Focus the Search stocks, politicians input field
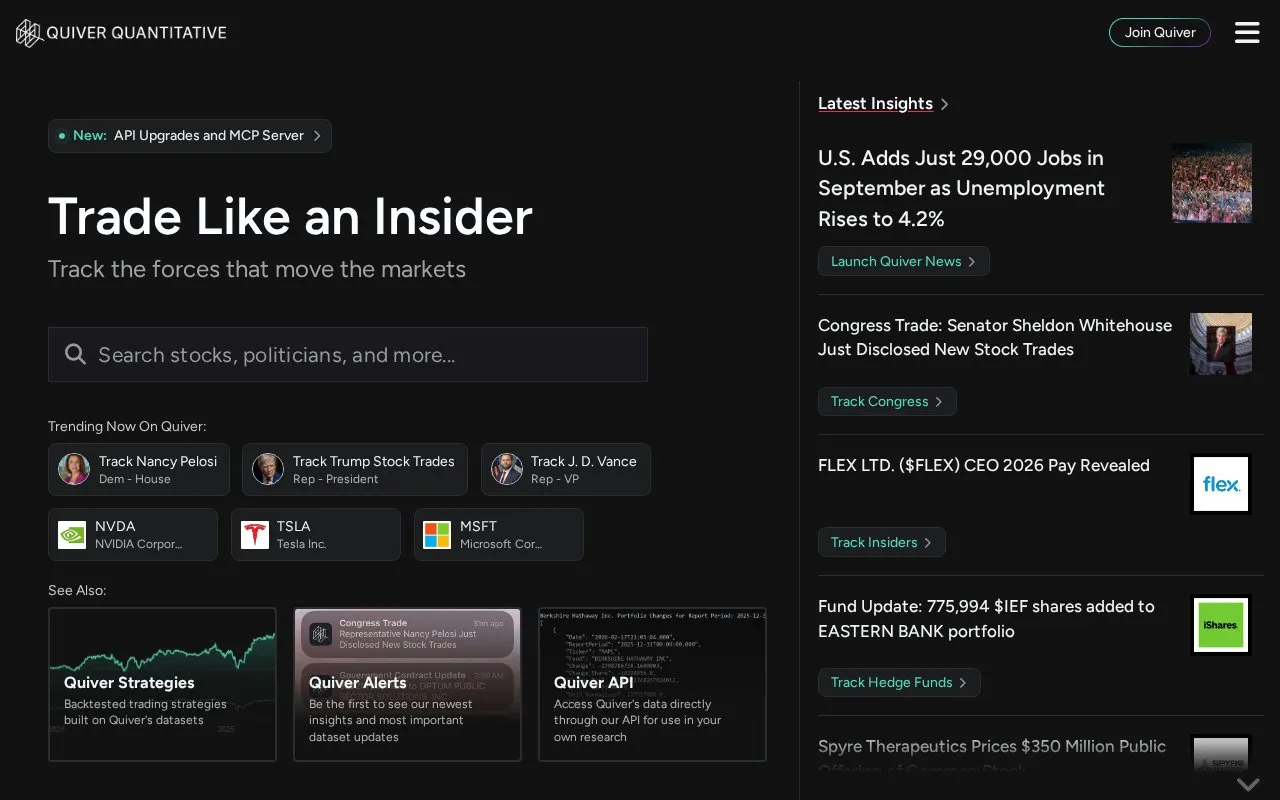Screen dimensions: 1280x800 tap(348, 354)
